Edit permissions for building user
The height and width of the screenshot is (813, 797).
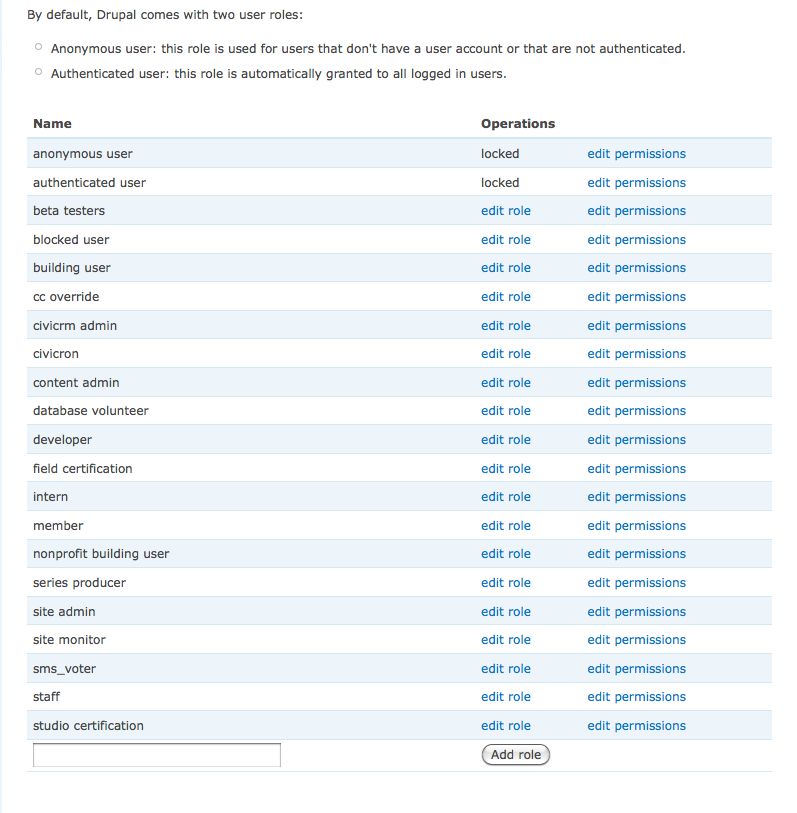(x=636, y=268)
